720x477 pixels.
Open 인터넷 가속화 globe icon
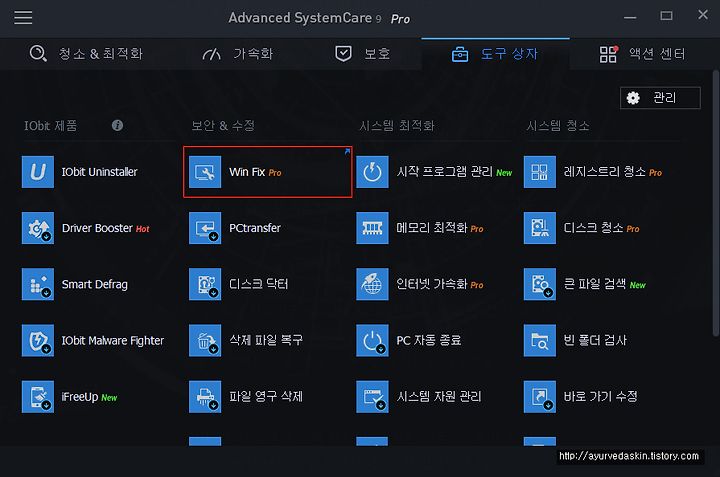click(x=372, y=284)
